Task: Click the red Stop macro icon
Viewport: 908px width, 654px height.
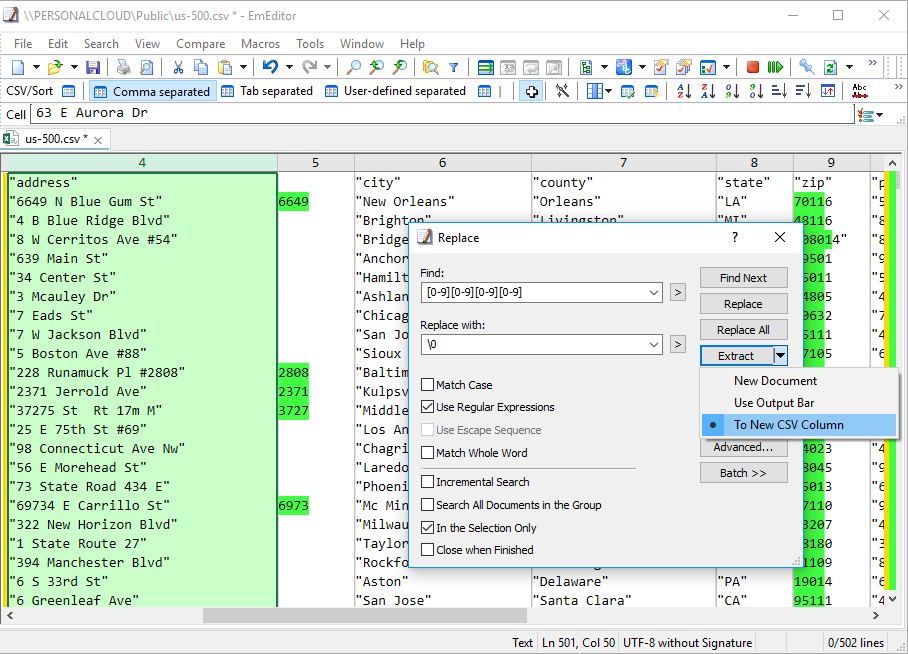Action: [752, 67]
